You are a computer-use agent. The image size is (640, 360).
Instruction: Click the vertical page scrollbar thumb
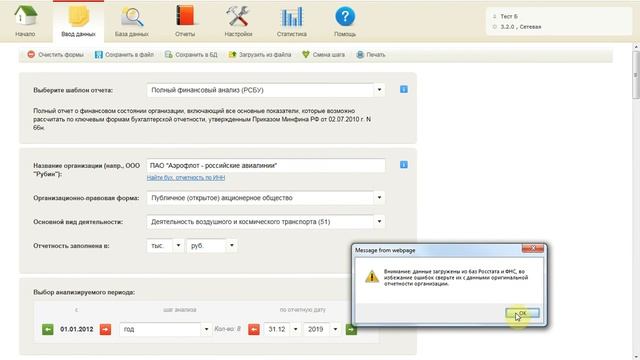click(636, 74)
